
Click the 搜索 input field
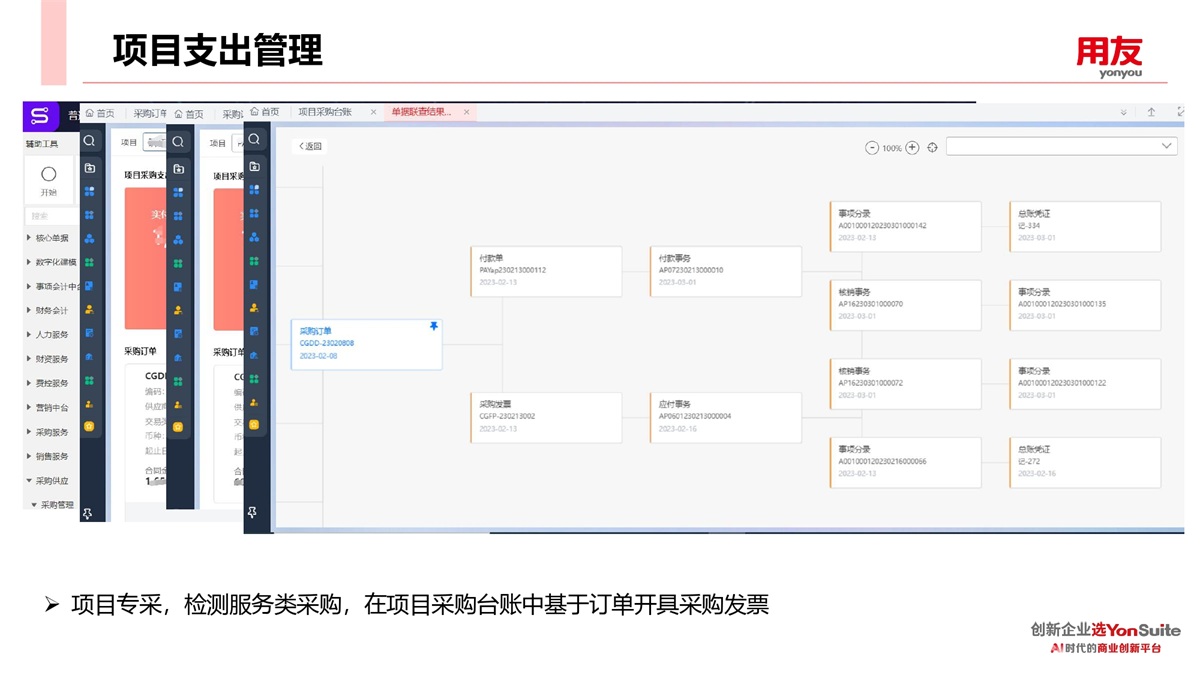click(x=50, y=216)
